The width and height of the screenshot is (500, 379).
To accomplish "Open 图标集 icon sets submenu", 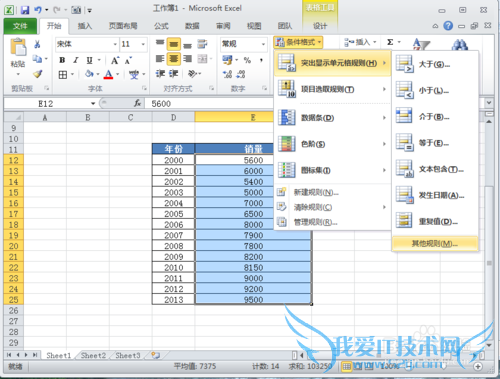I will pyautogui.click(x=332, y=170).
